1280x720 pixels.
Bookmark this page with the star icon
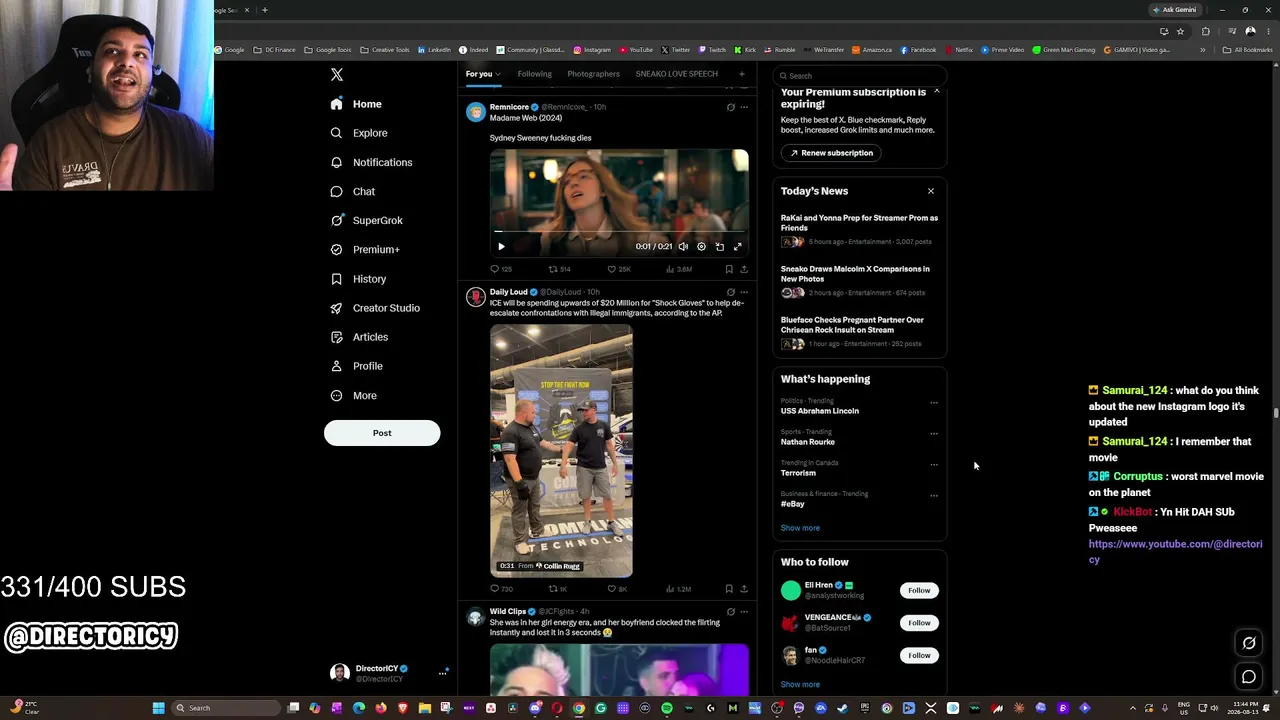[1178, 31]
